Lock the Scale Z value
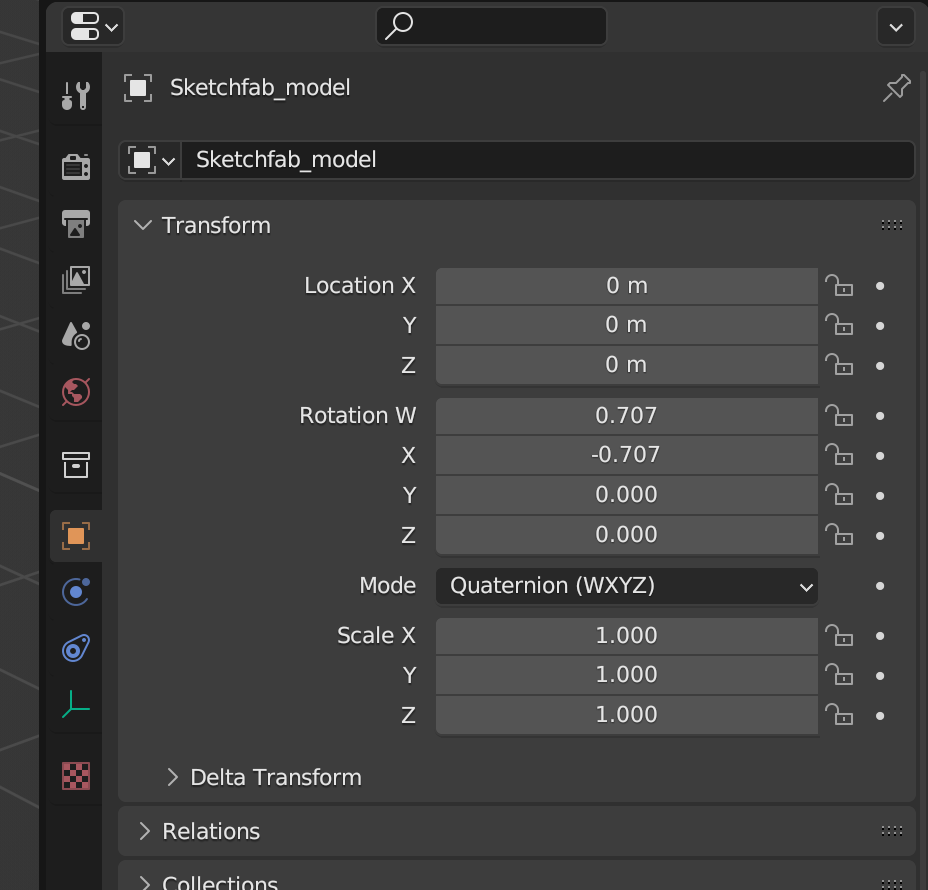Image resolution: width=928 pixels, height=890 pixels. (839, 715)
